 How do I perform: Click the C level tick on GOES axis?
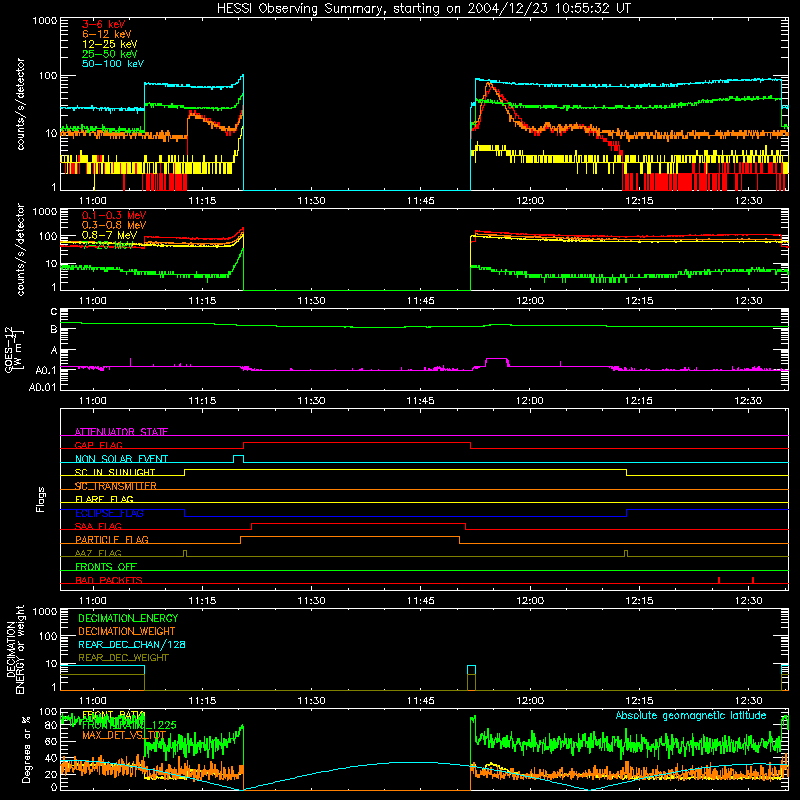pos(54,312)
